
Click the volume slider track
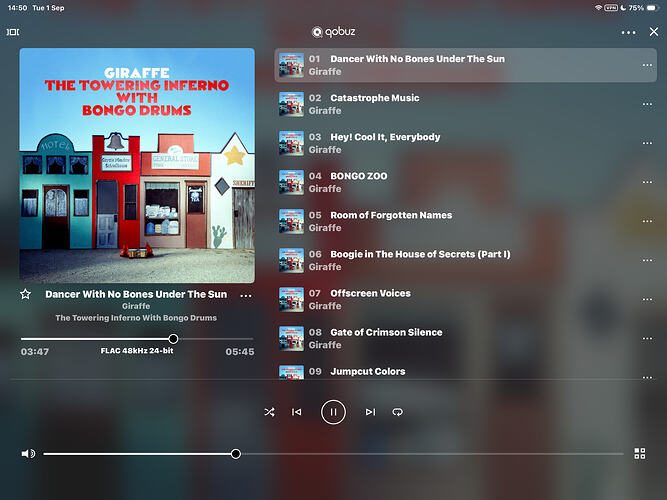333,454
